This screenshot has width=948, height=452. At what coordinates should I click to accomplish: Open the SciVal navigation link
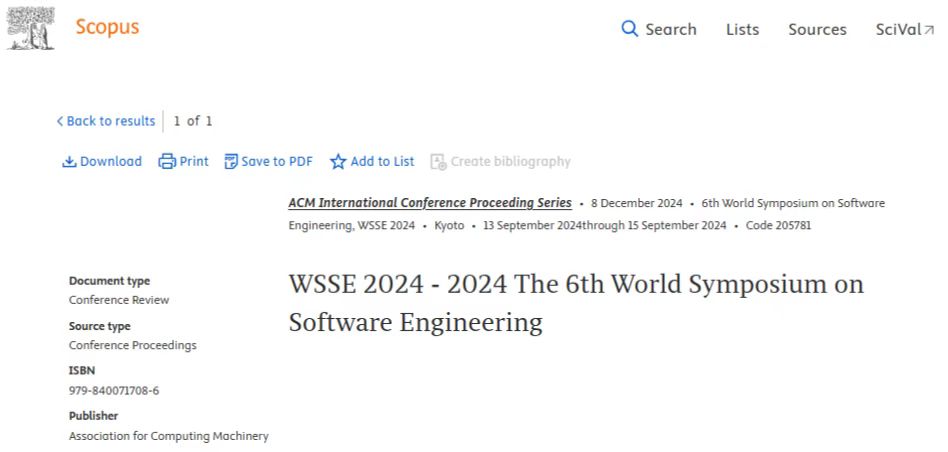(x=897, y=29)
